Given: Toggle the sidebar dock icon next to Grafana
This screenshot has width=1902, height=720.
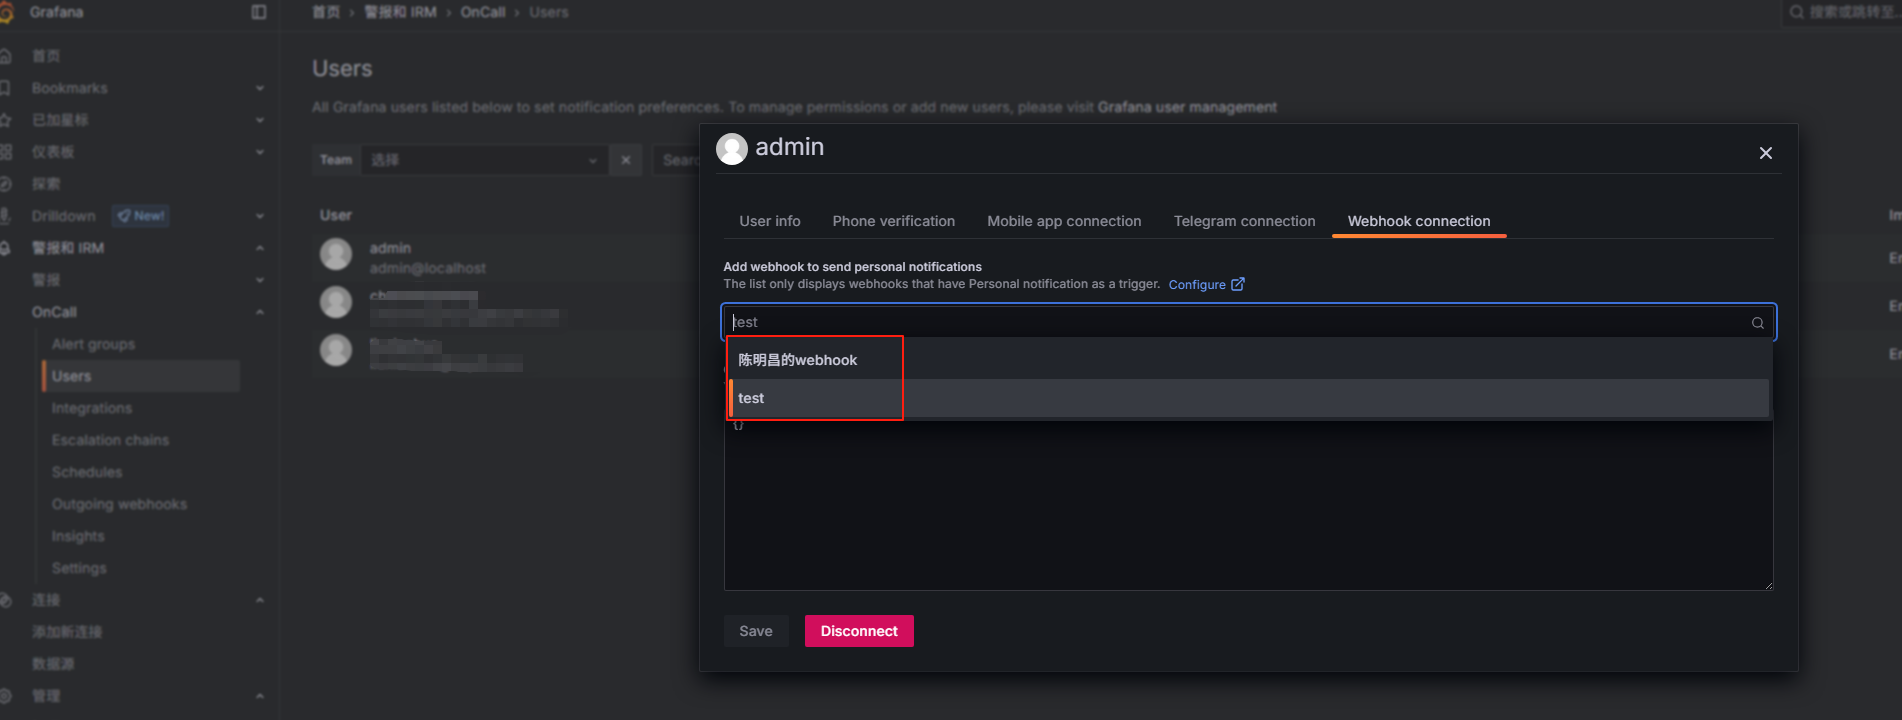Looking at the screenshot, I should click(x=259, y=12).
